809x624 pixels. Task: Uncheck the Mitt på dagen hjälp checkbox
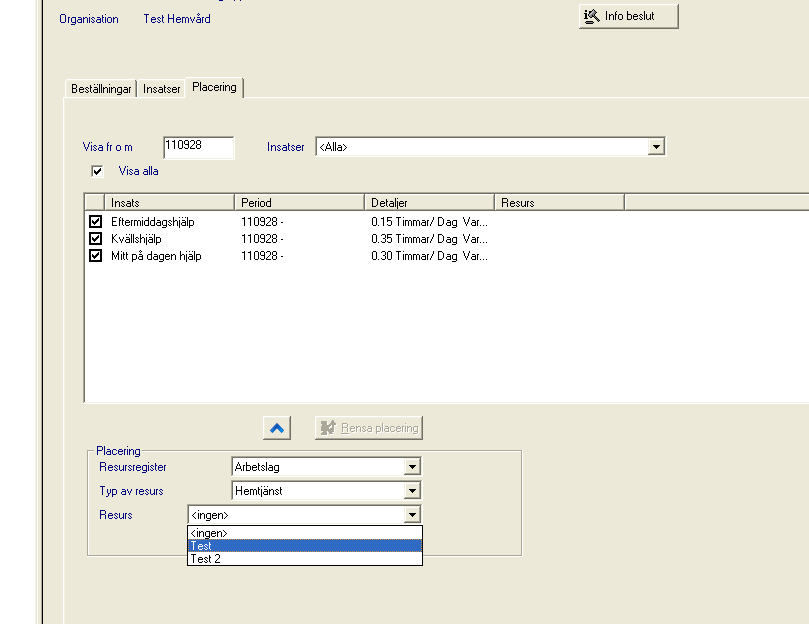95,256
